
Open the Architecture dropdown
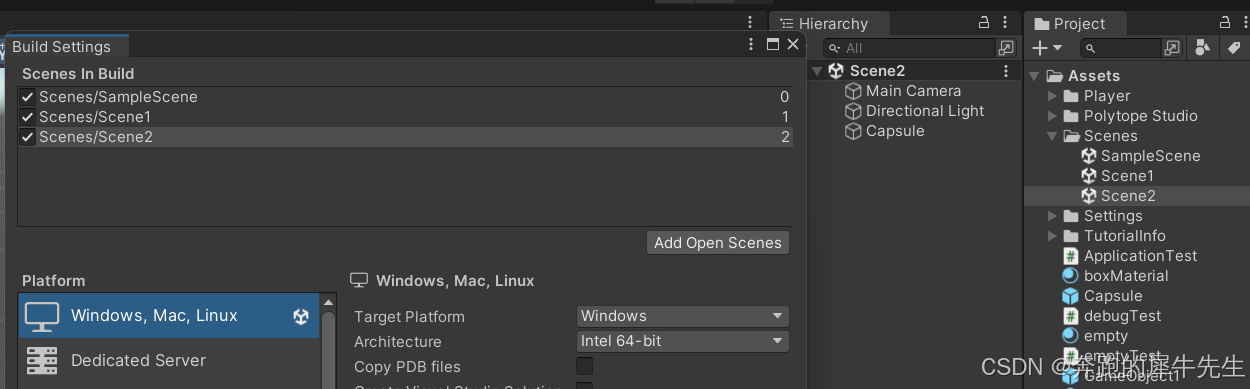click(683, 341)
